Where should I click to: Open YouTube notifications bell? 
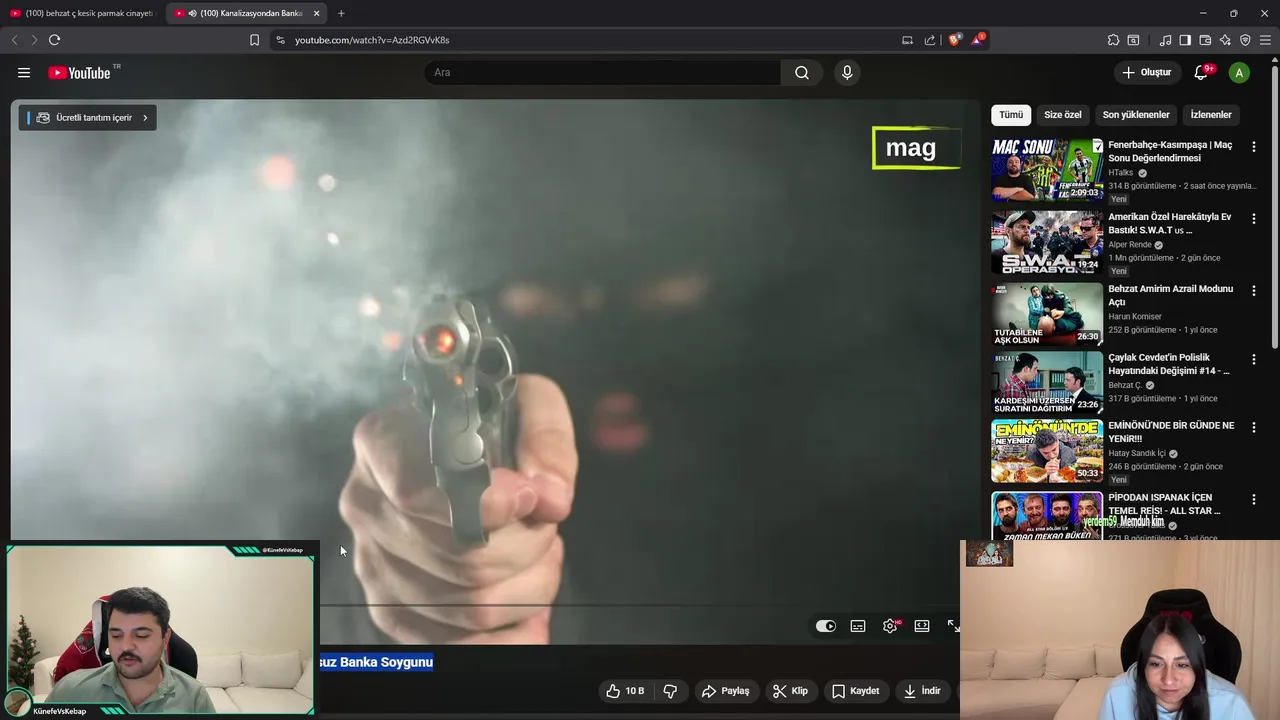coord(1202,72)
